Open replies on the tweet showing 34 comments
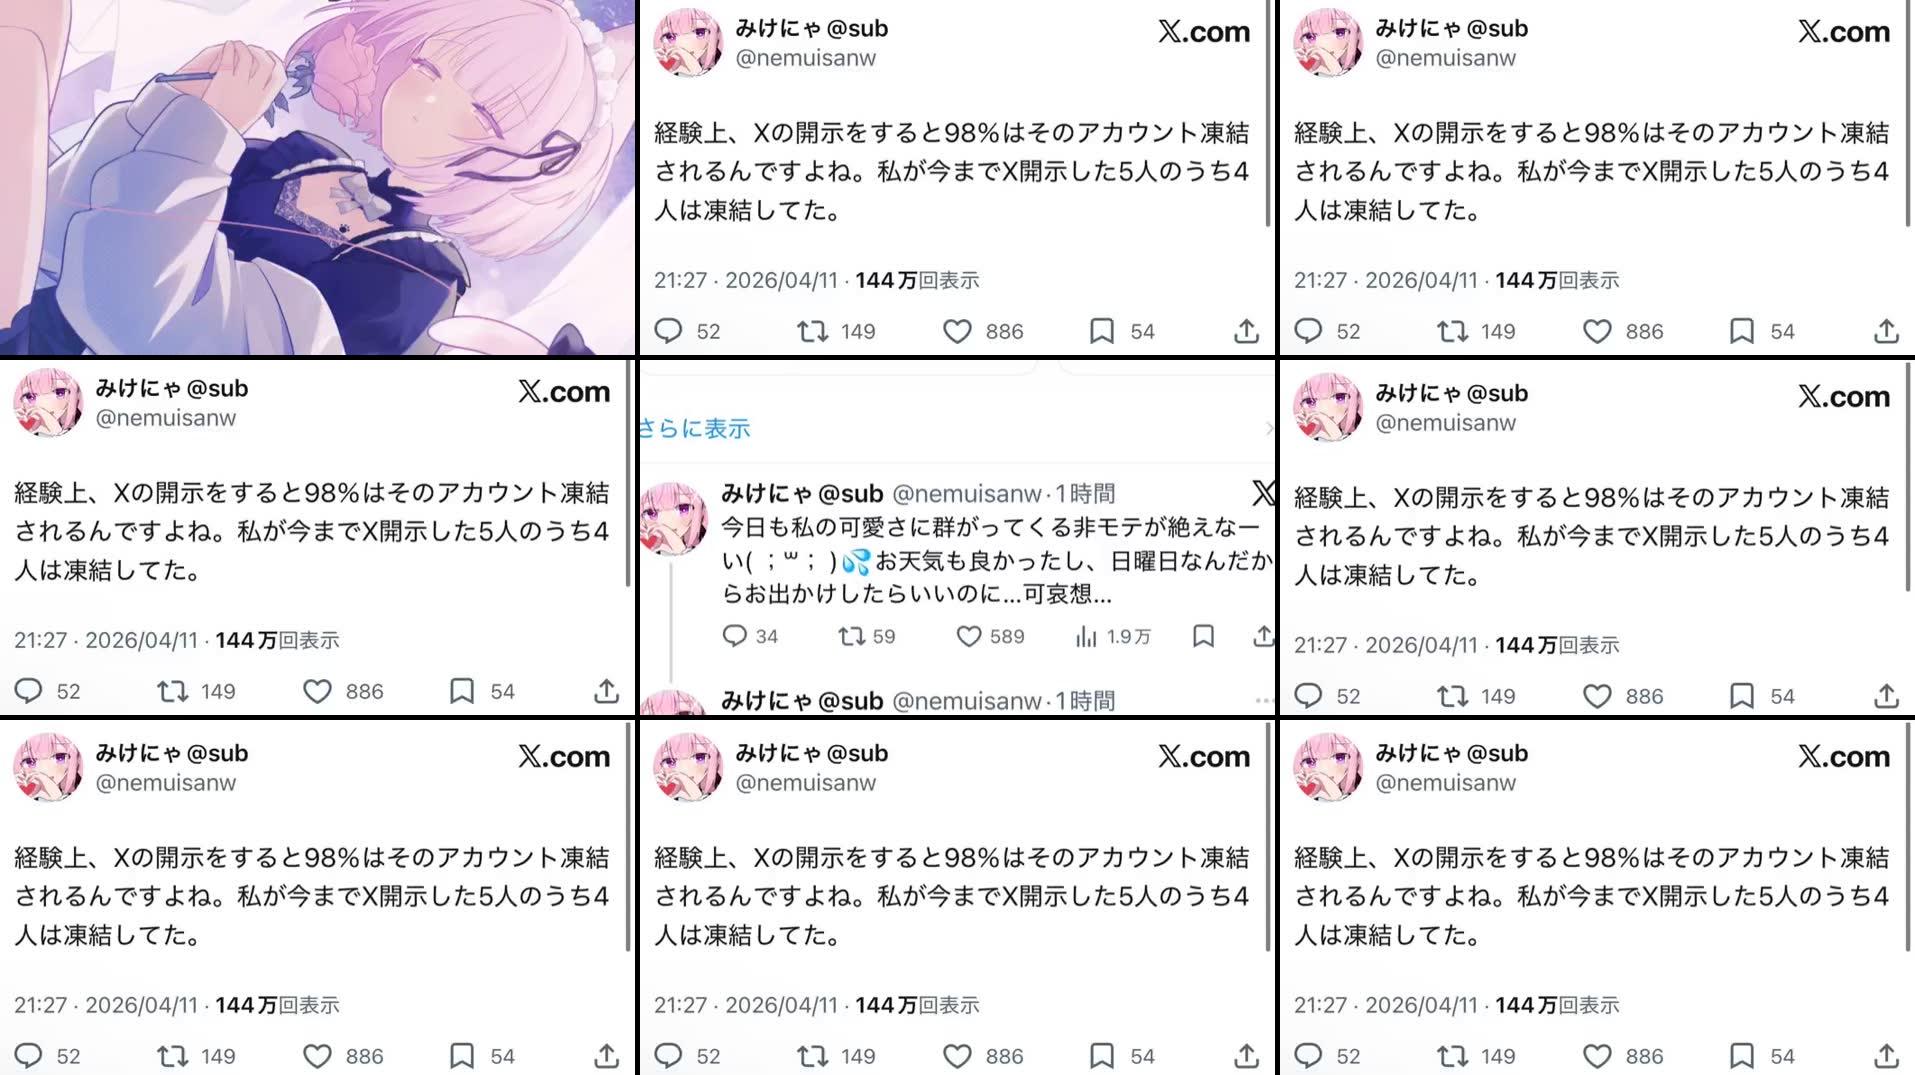1915x1075 pixels. coord(750,636)
